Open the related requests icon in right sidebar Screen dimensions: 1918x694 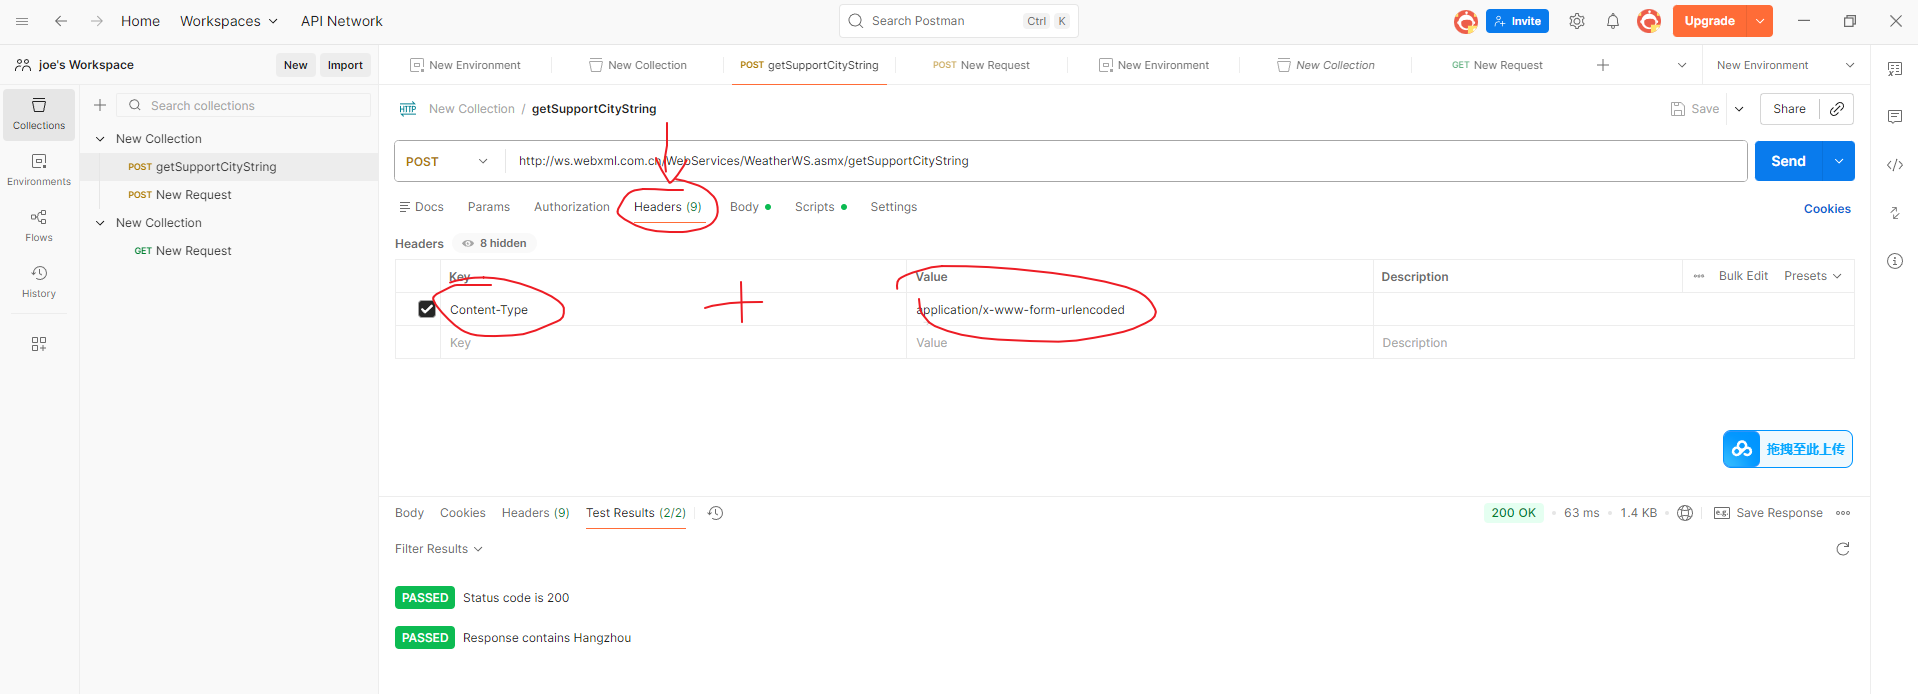(1895, 213)
